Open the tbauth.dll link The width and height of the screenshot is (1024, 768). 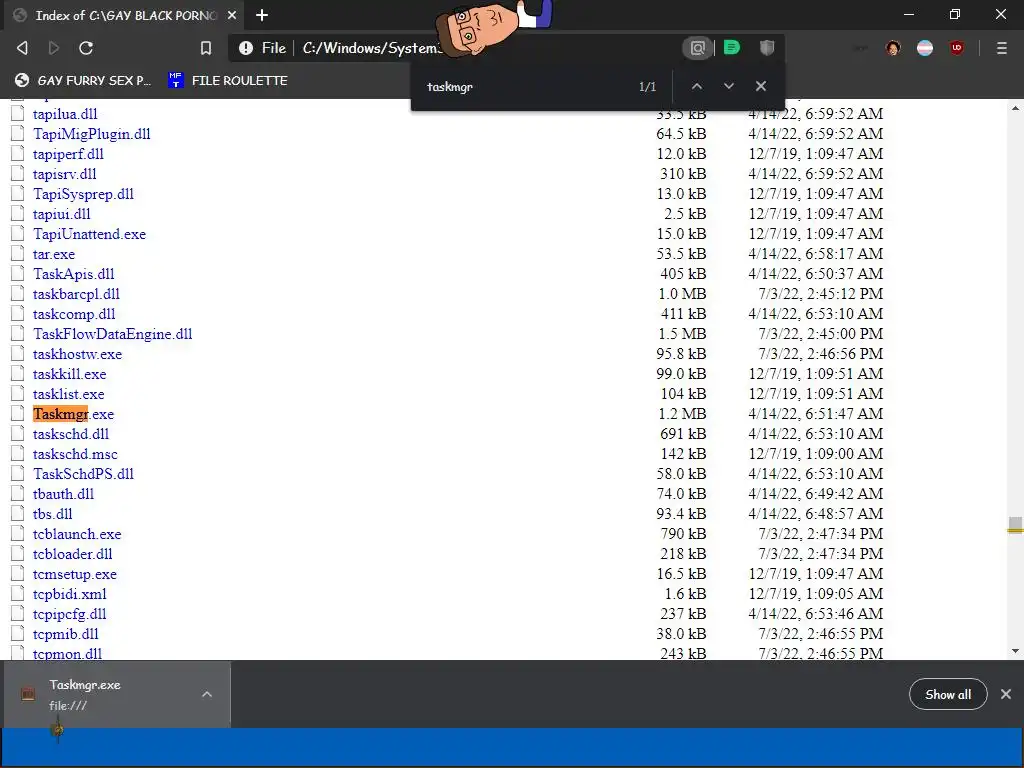tap(63, 494)
